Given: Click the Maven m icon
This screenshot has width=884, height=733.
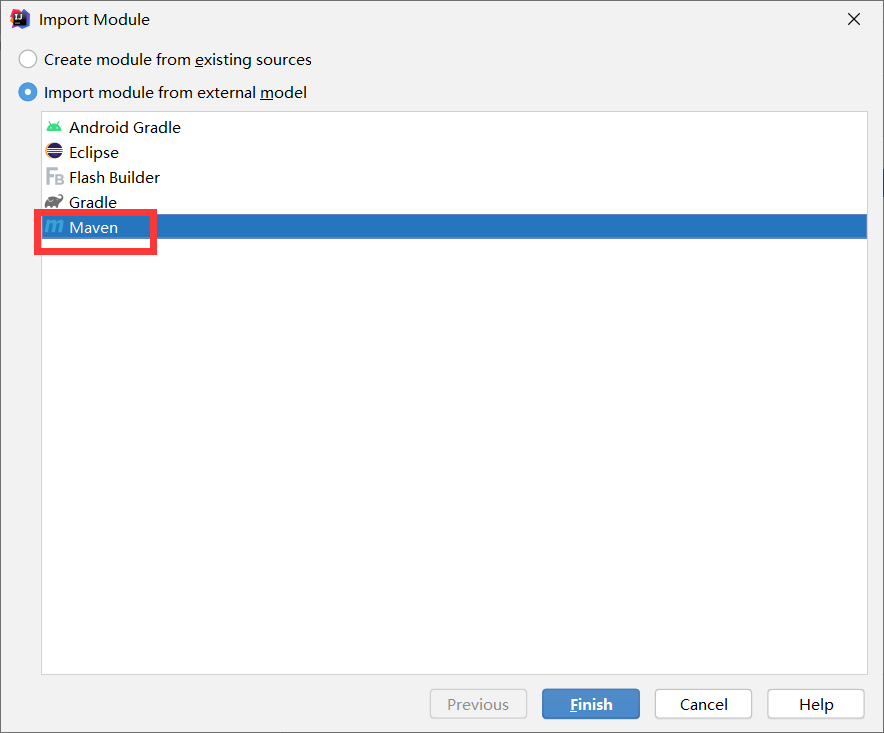Looking at the screenshot, I should [54, 227].
